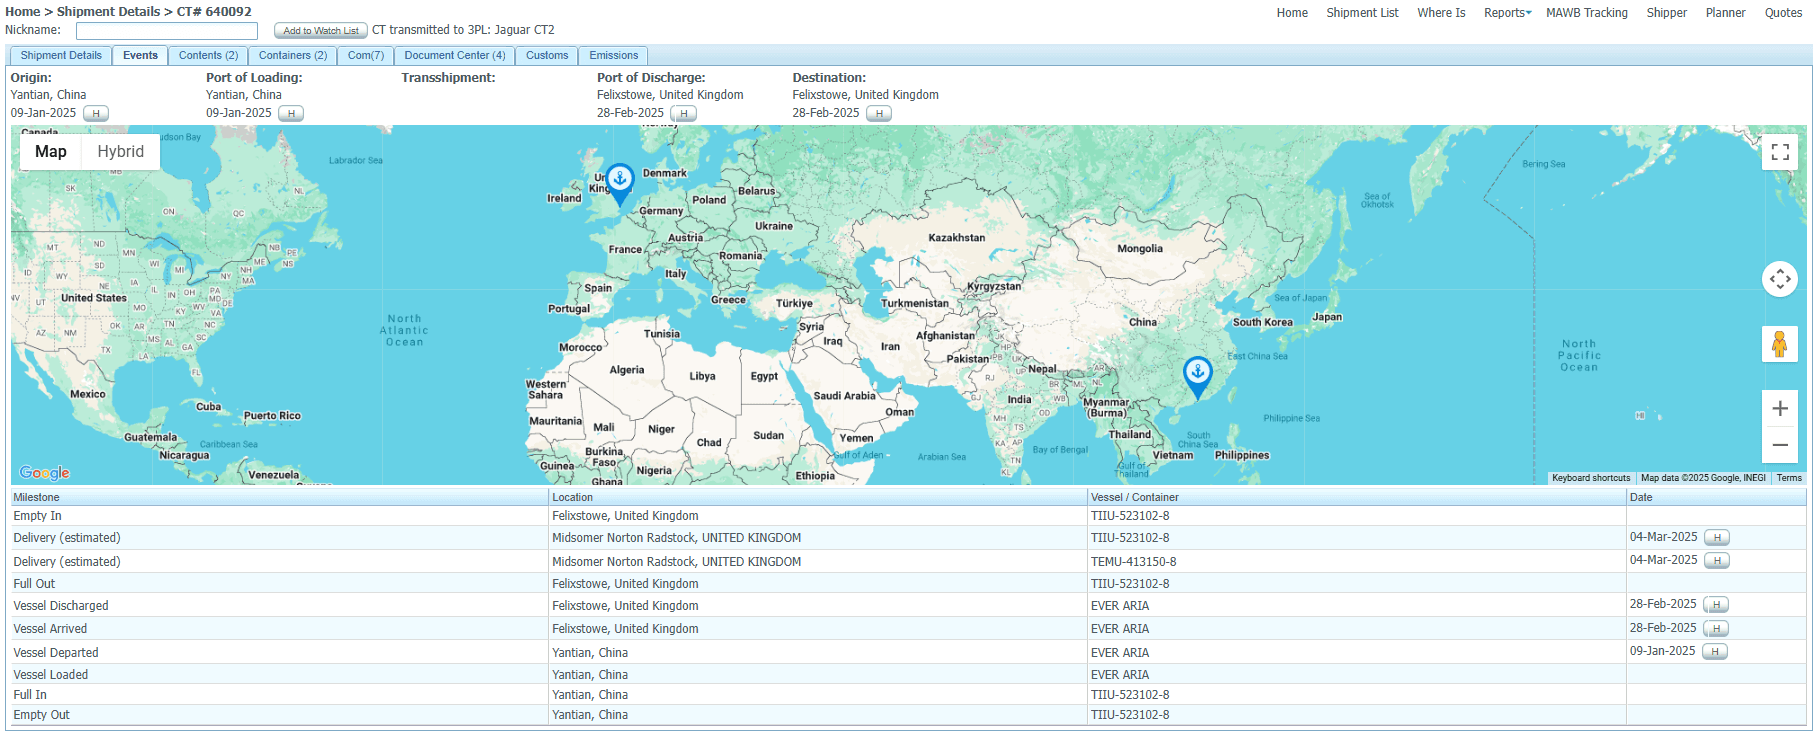
Task: Open the Emissions tab
Action: click(x=613, y=56)
